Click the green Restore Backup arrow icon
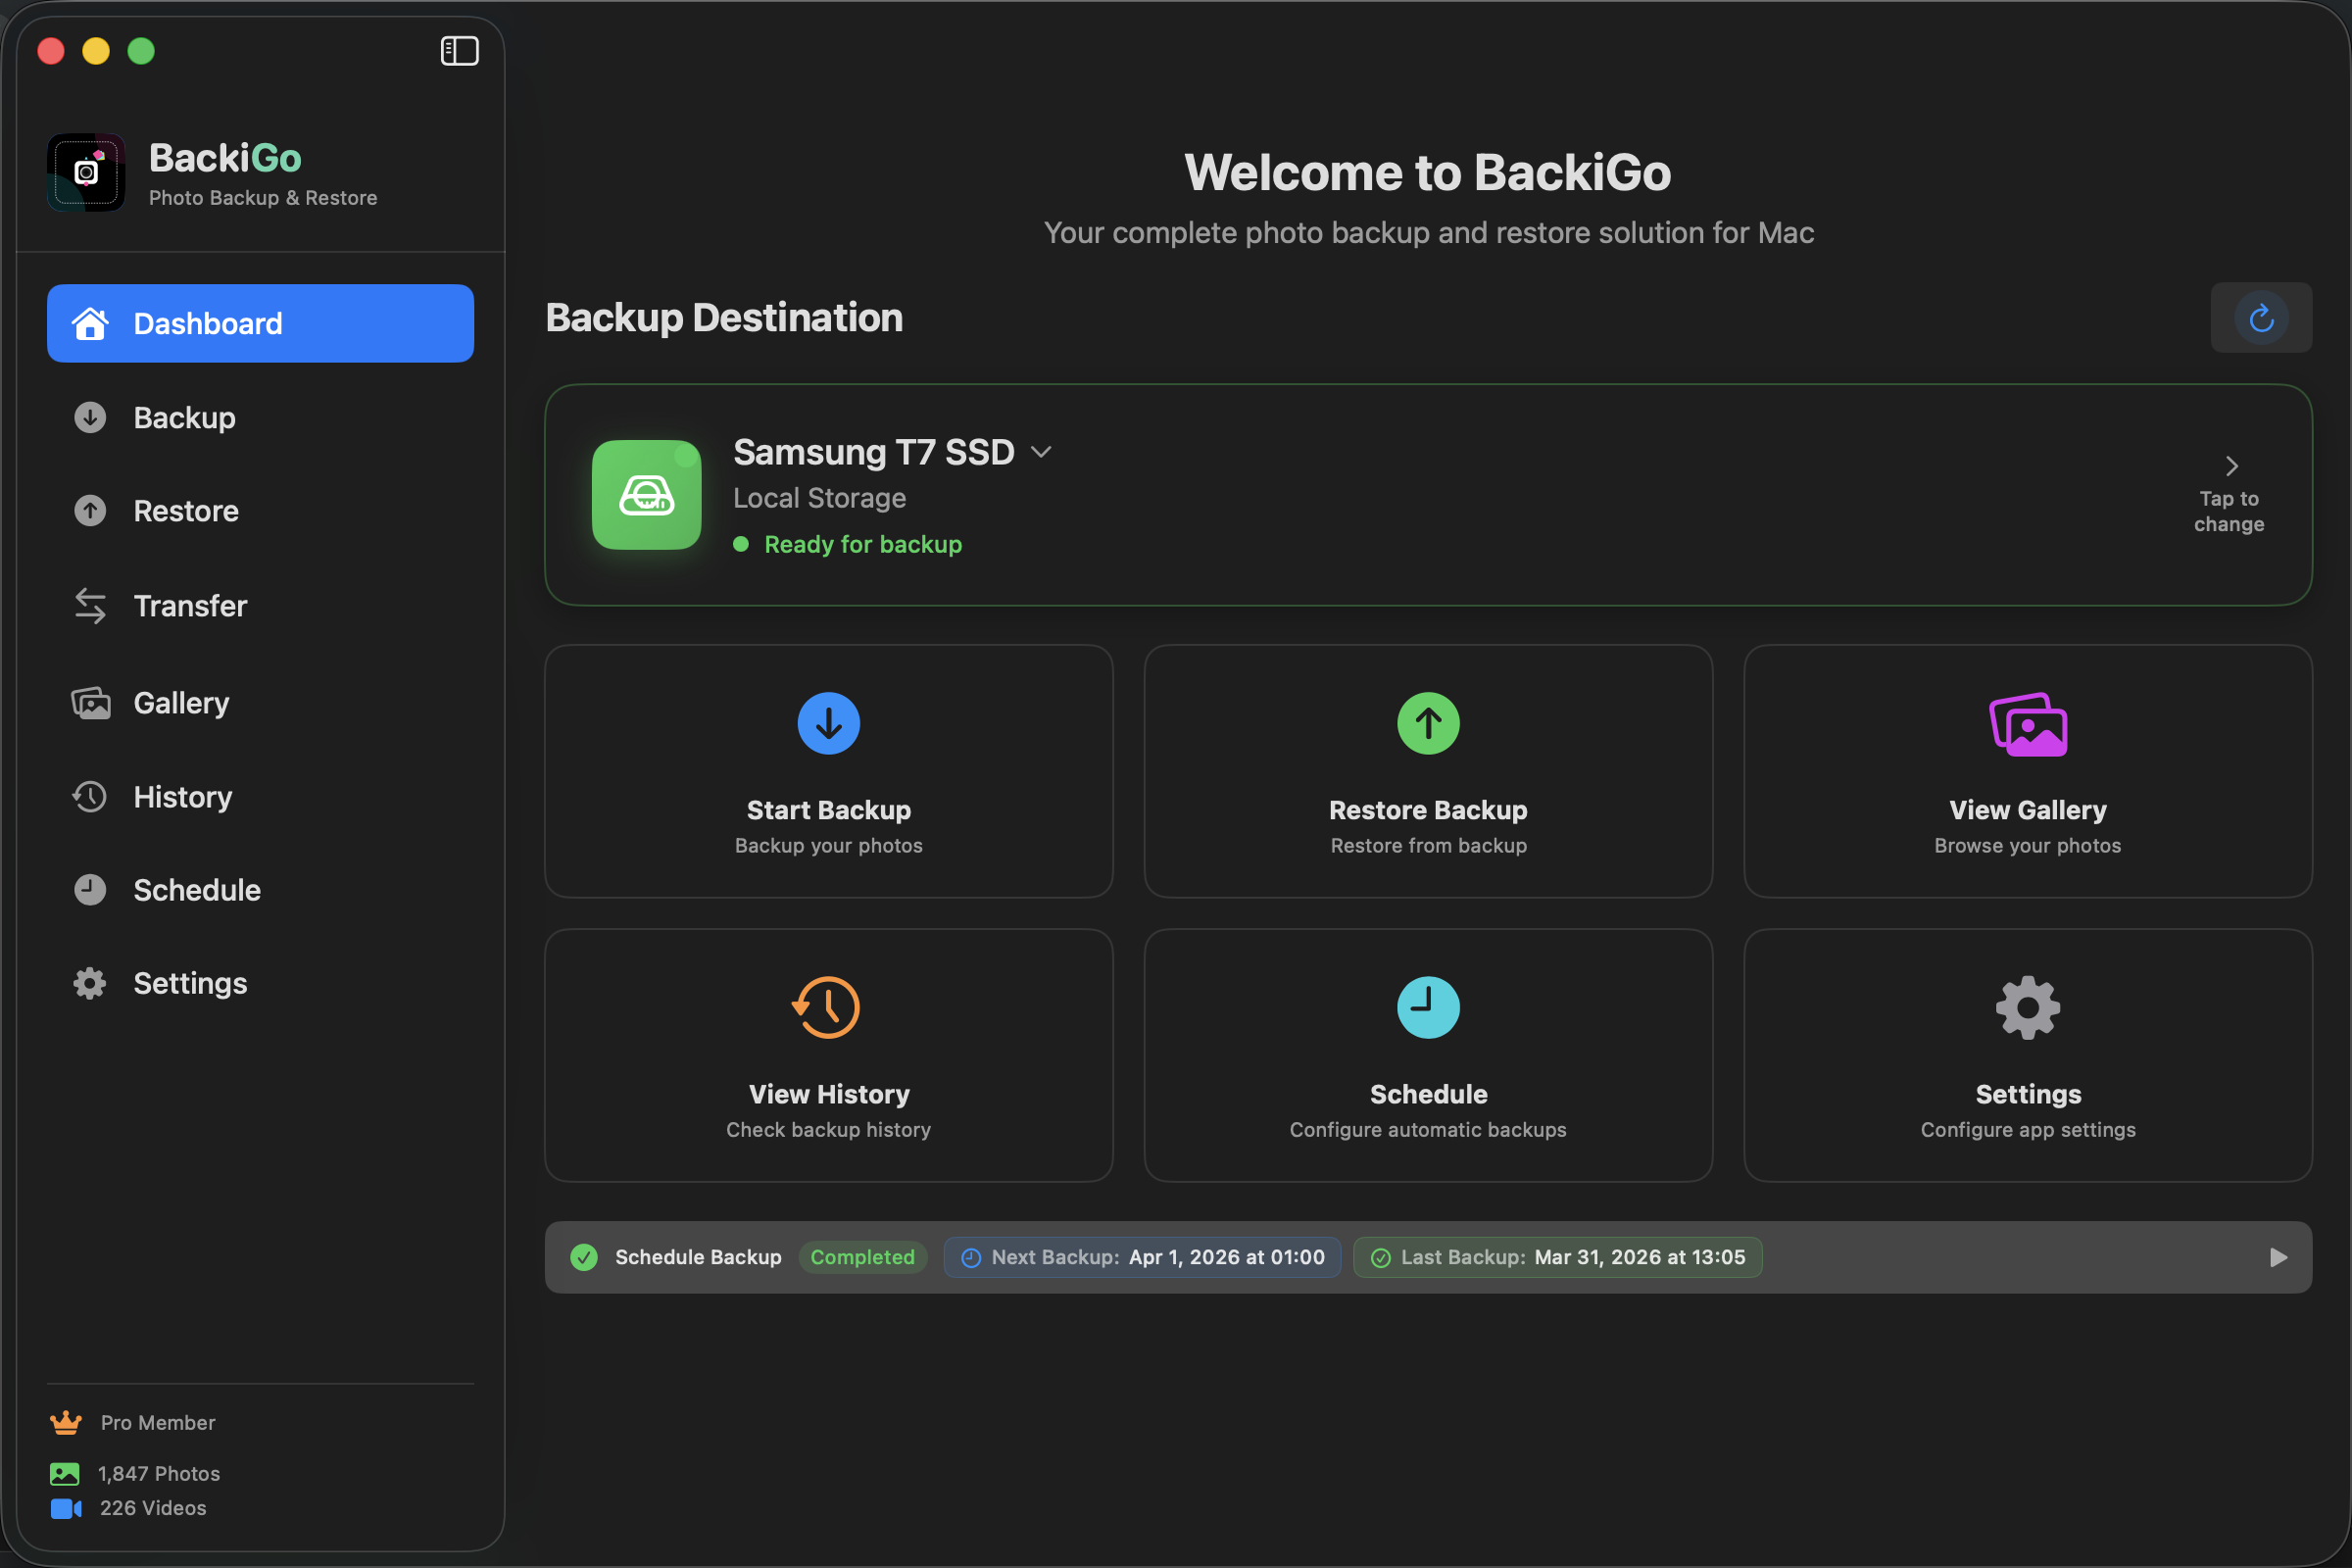This screenshot has width=2352, height=1568. 1427,723
